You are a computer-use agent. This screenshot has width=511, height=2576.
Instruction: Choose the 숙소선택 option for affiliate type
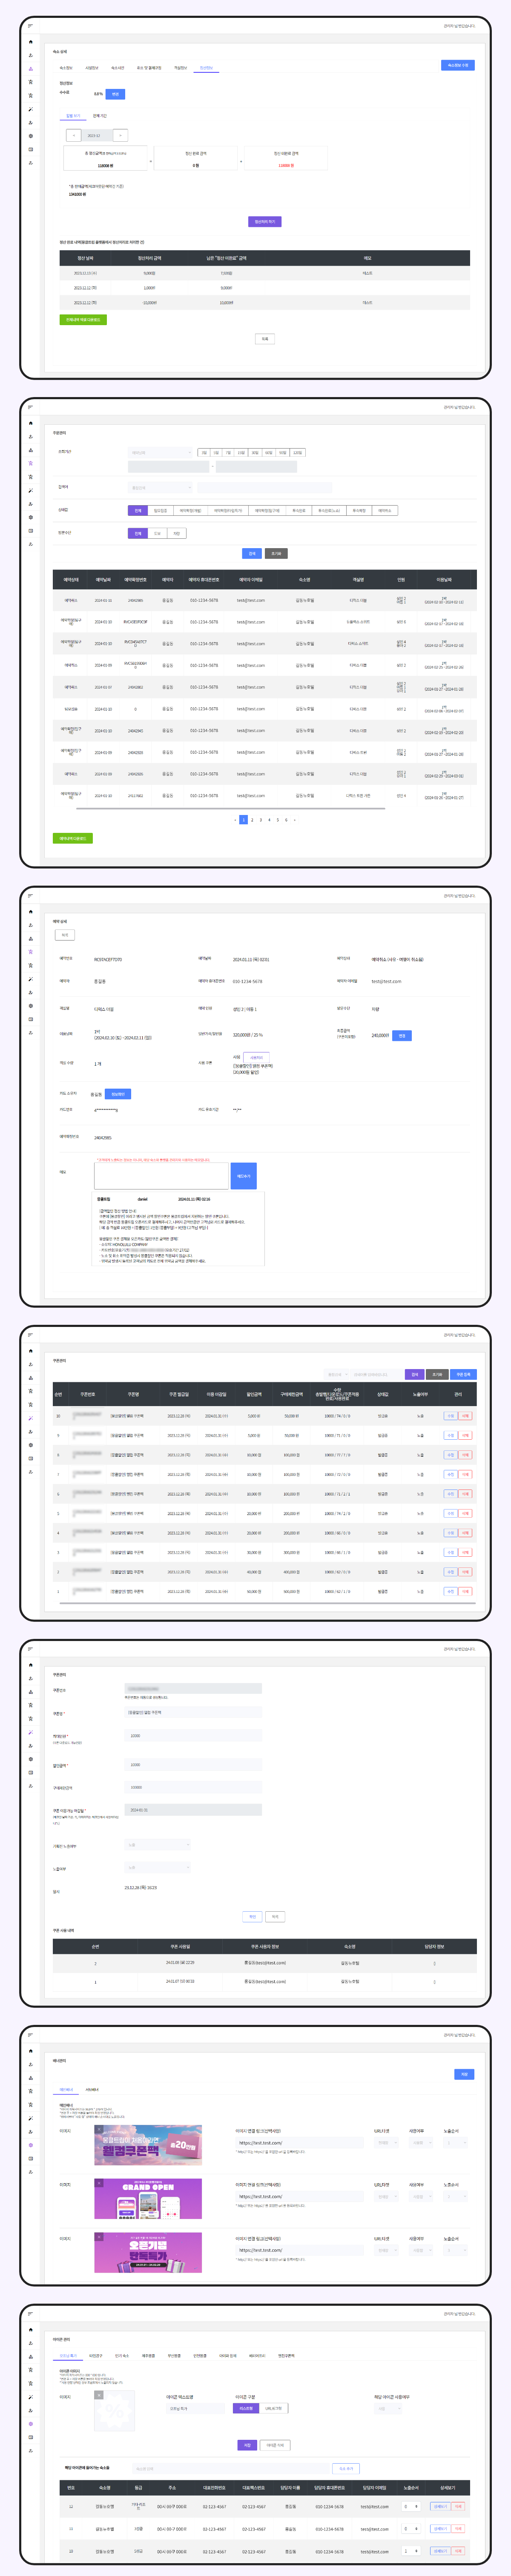point(246,2408)
